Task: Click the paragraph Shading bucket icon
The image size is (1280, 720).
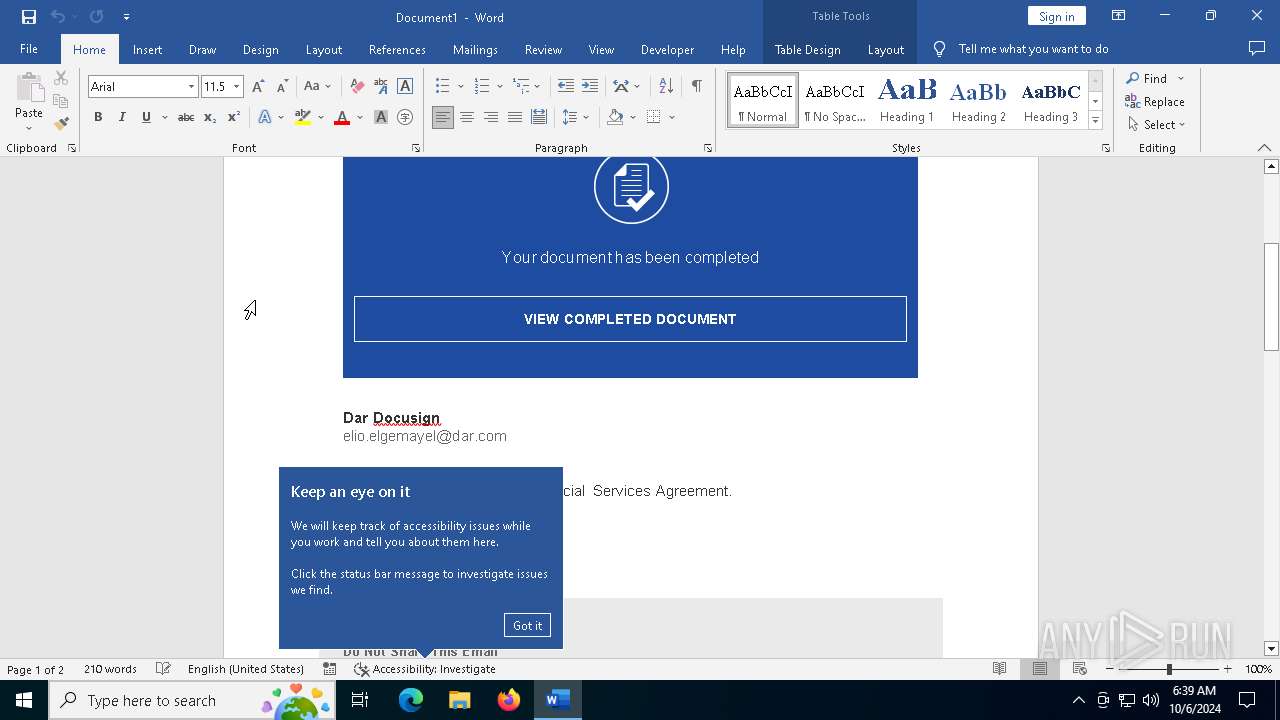Action: pos(616,117)
